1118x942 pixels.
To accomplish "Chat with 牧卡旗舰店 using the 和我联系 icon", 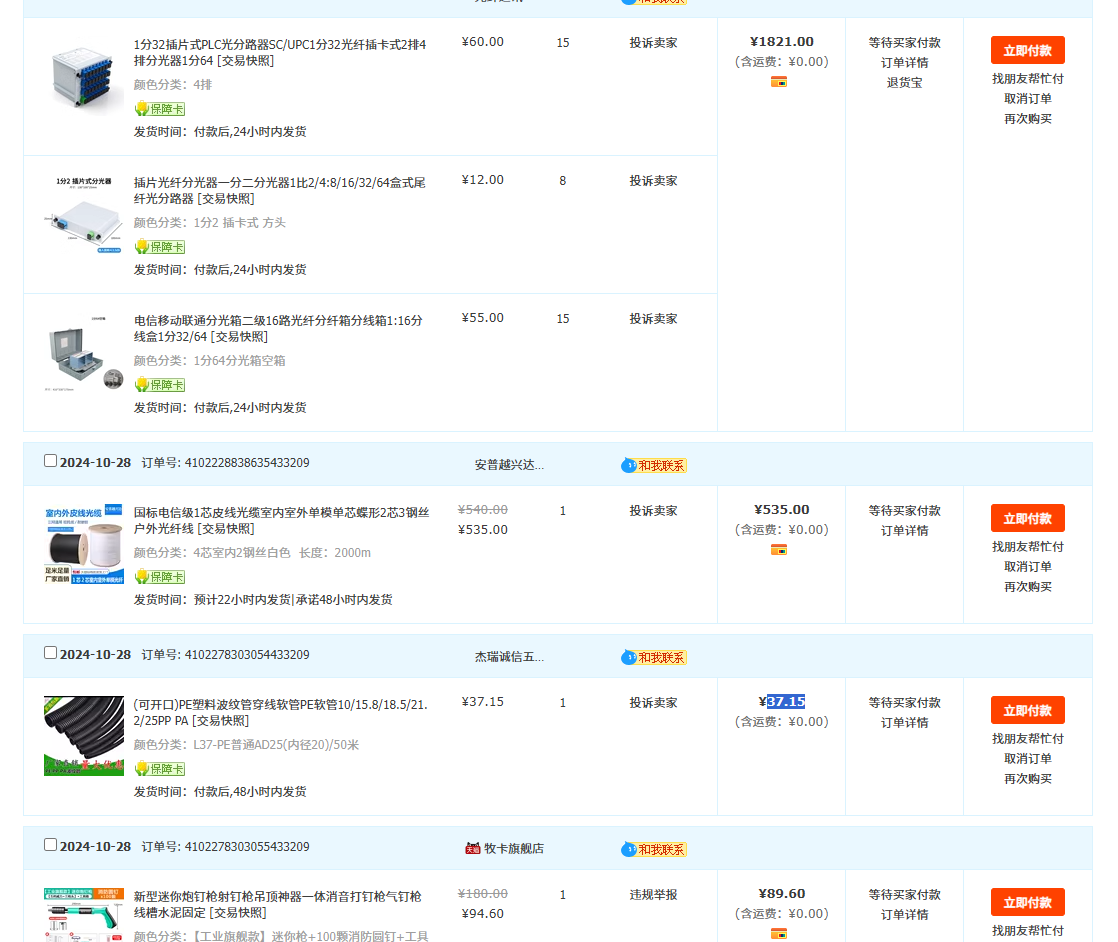I will coord(654,849).
